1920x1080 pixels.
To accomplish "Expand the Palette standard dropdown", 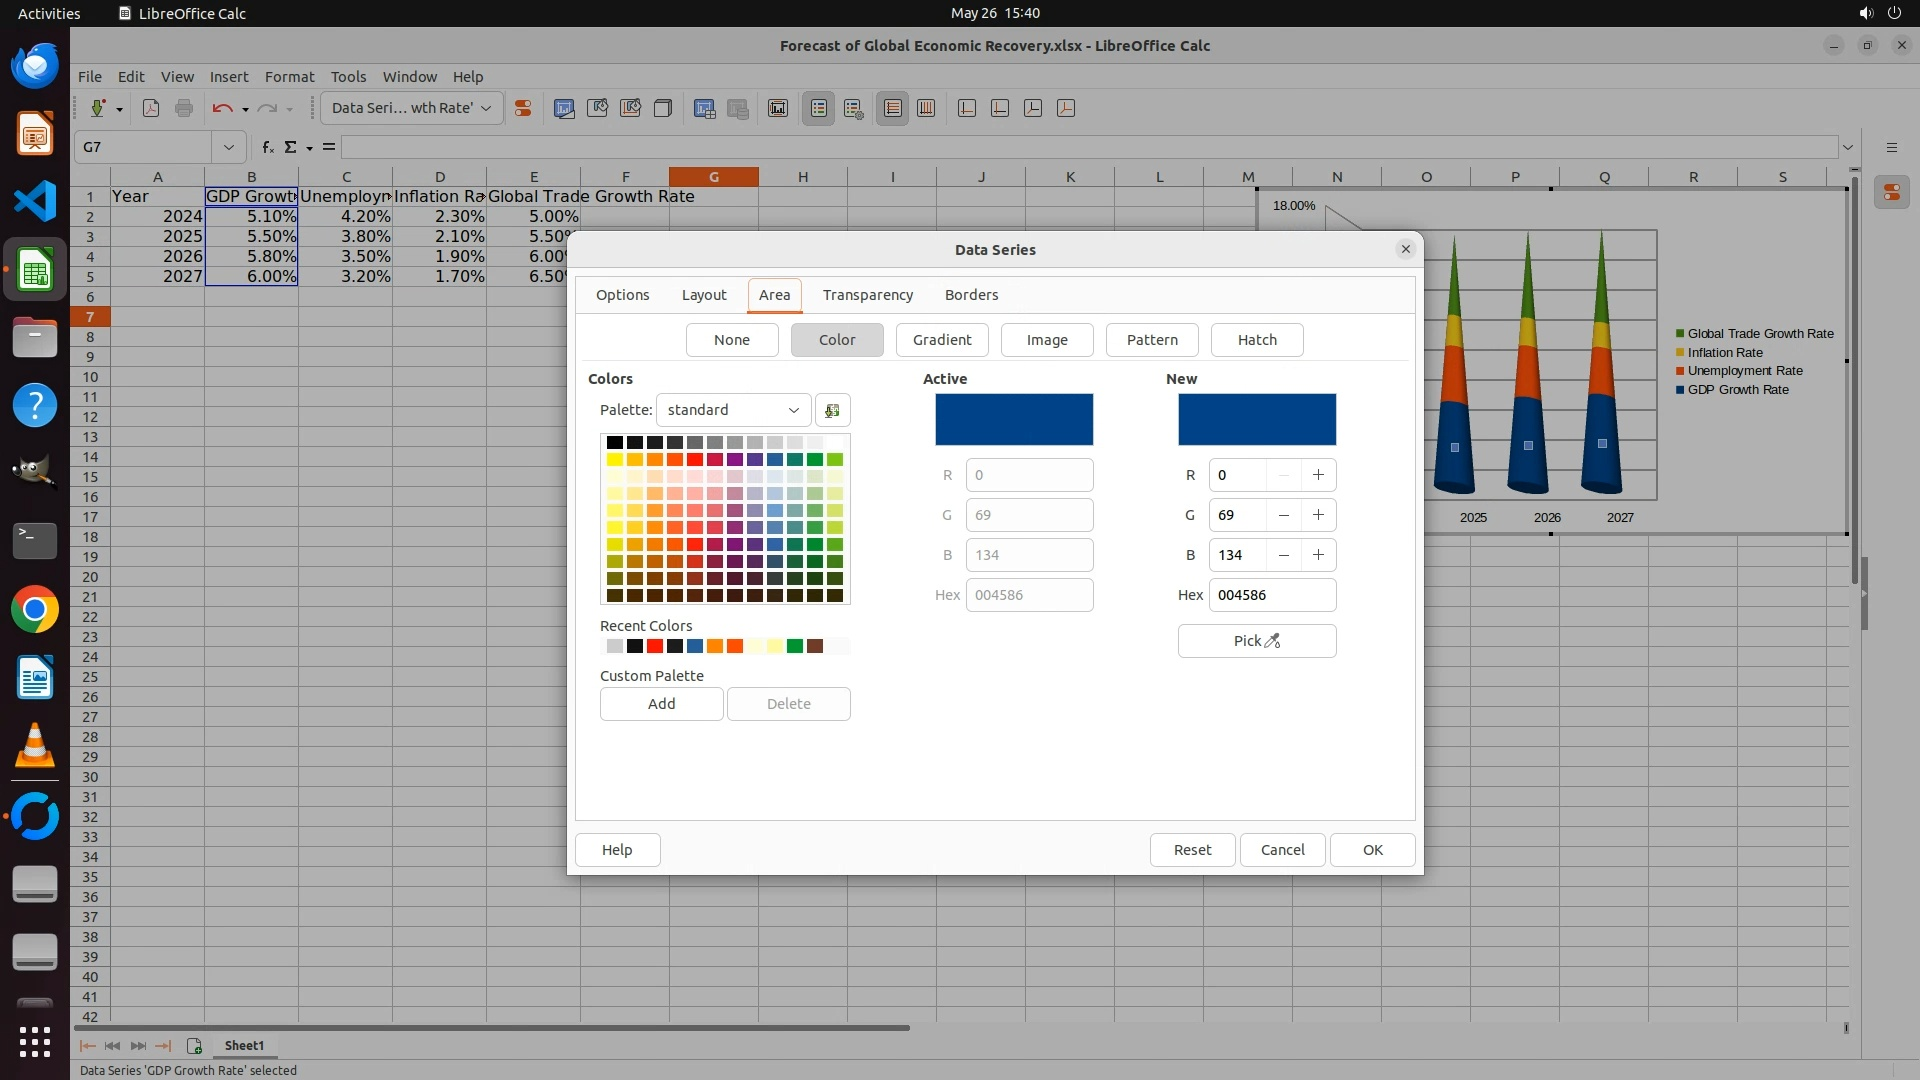I will (733, 410).
